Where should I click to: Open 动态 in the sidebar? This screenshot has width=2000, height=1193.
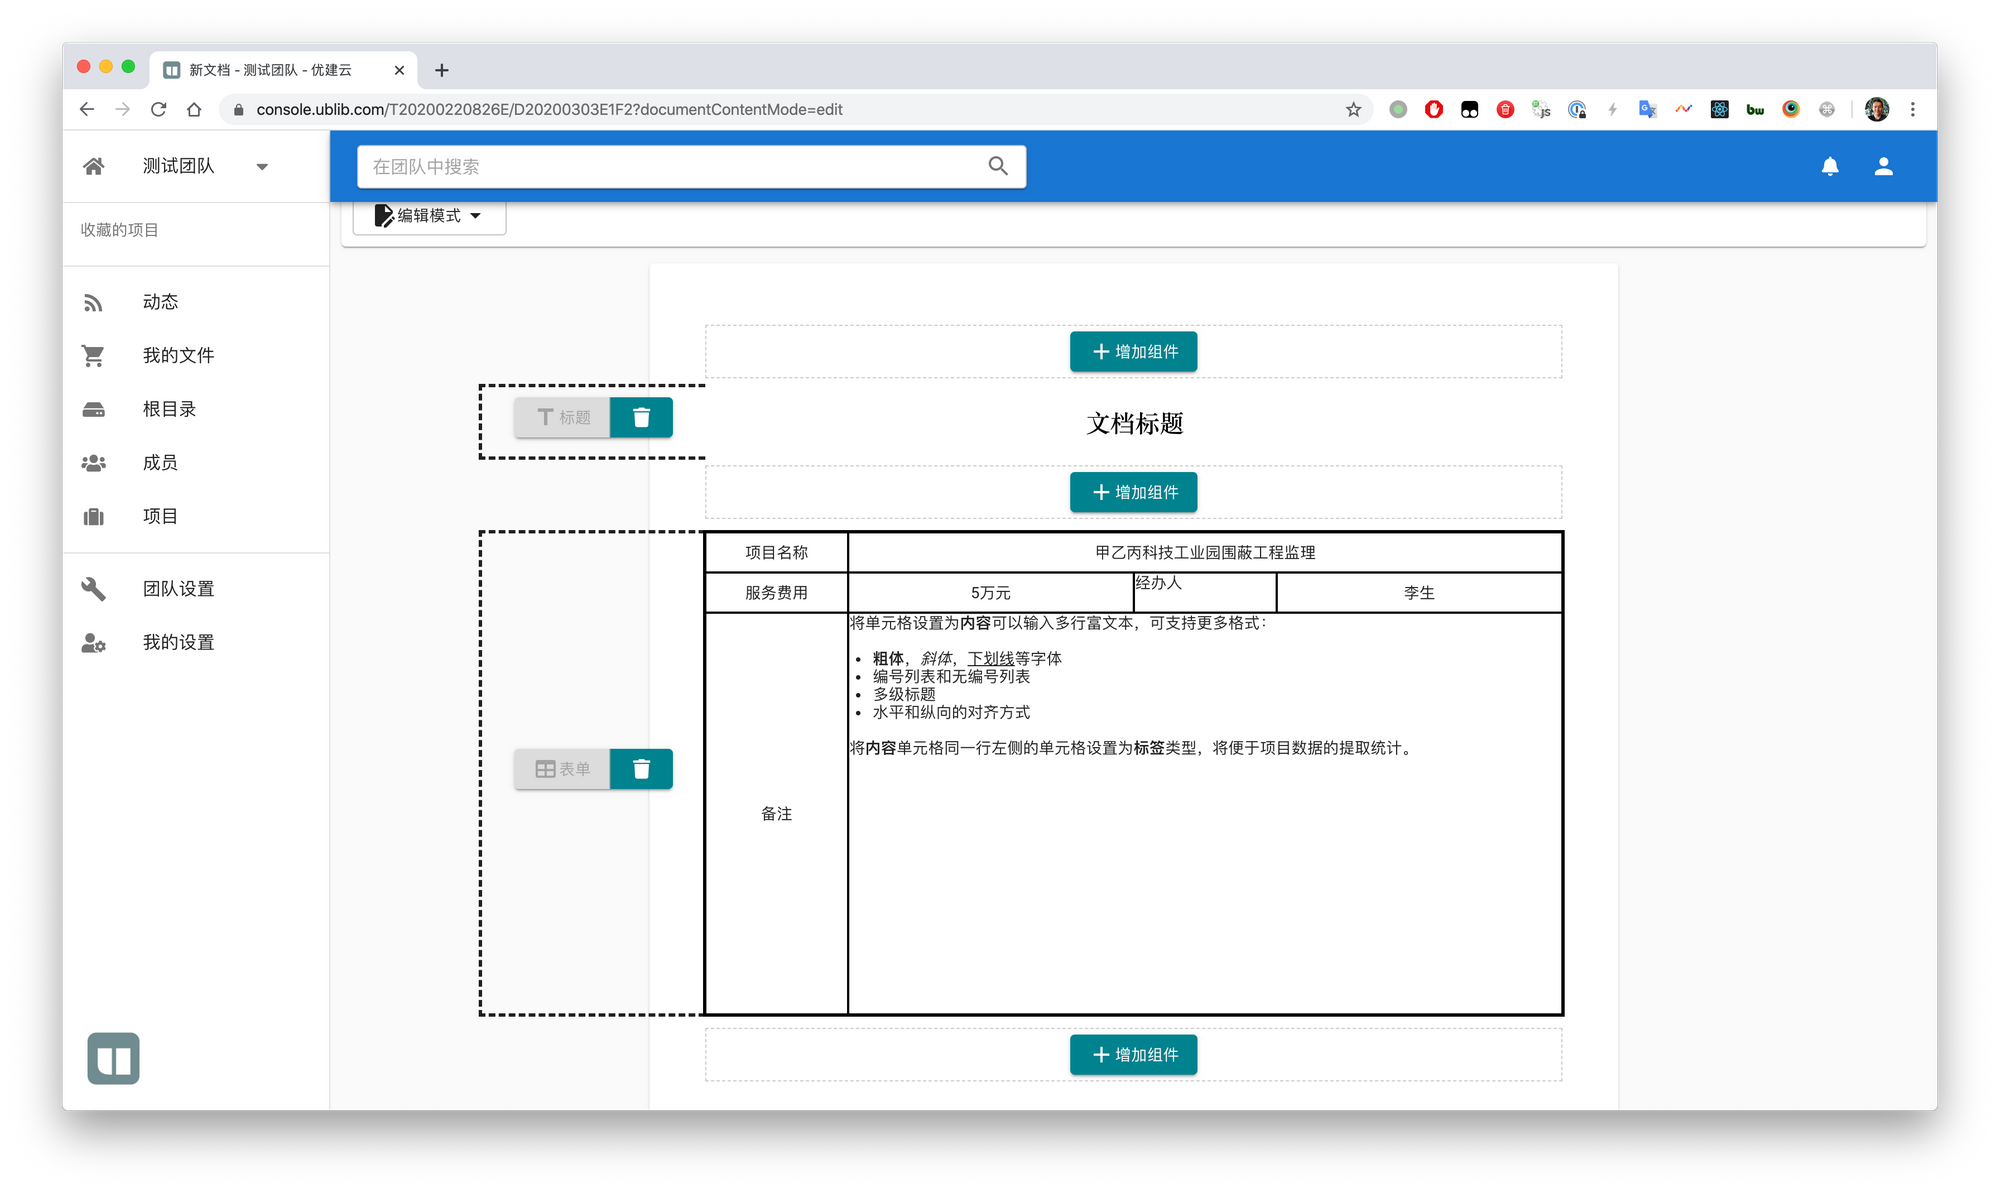tap(160, 302)
